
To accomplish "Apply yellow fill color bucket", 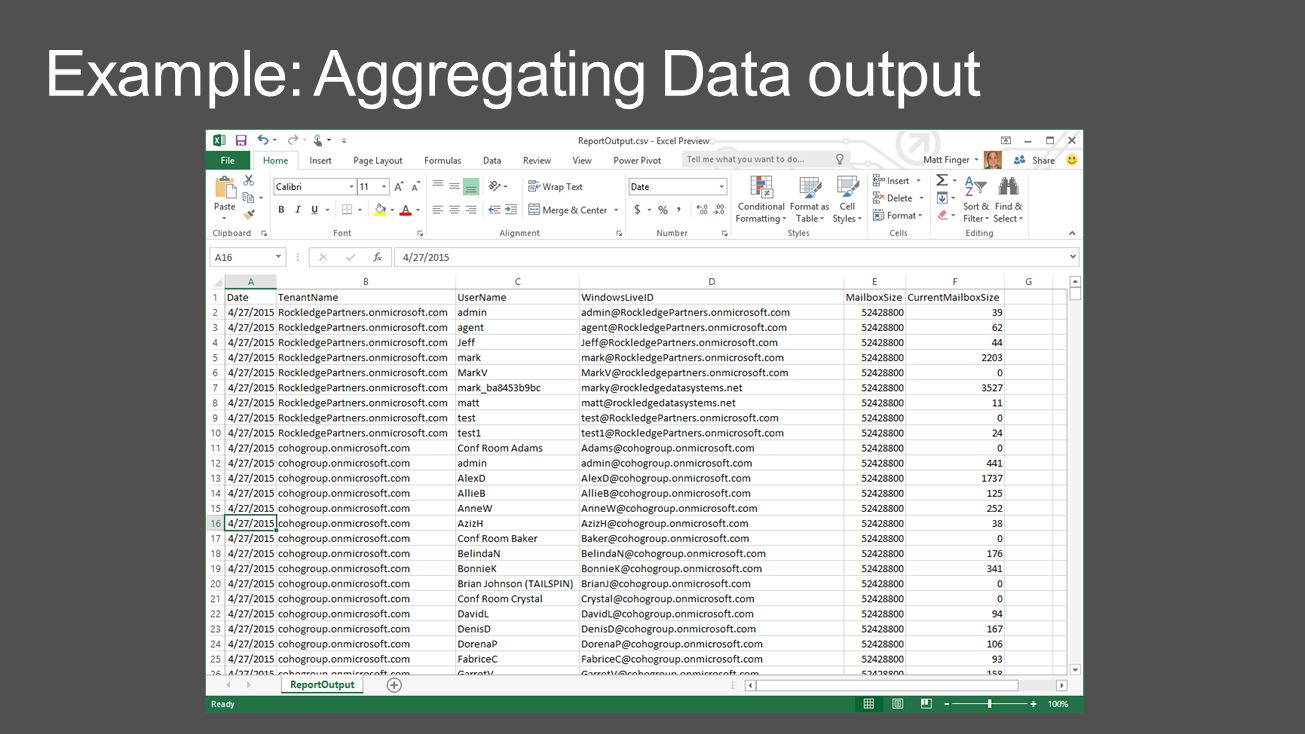I will point(379,210).
